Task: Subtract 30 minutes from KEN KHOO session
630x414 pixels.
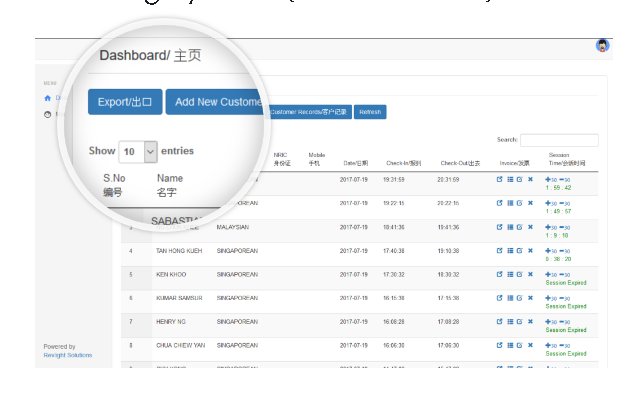Action: [x=565, y=275]
